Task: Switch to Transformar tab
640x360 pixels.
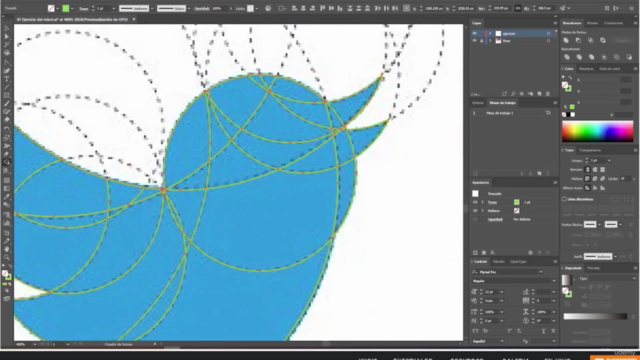Action: point(613,23)
